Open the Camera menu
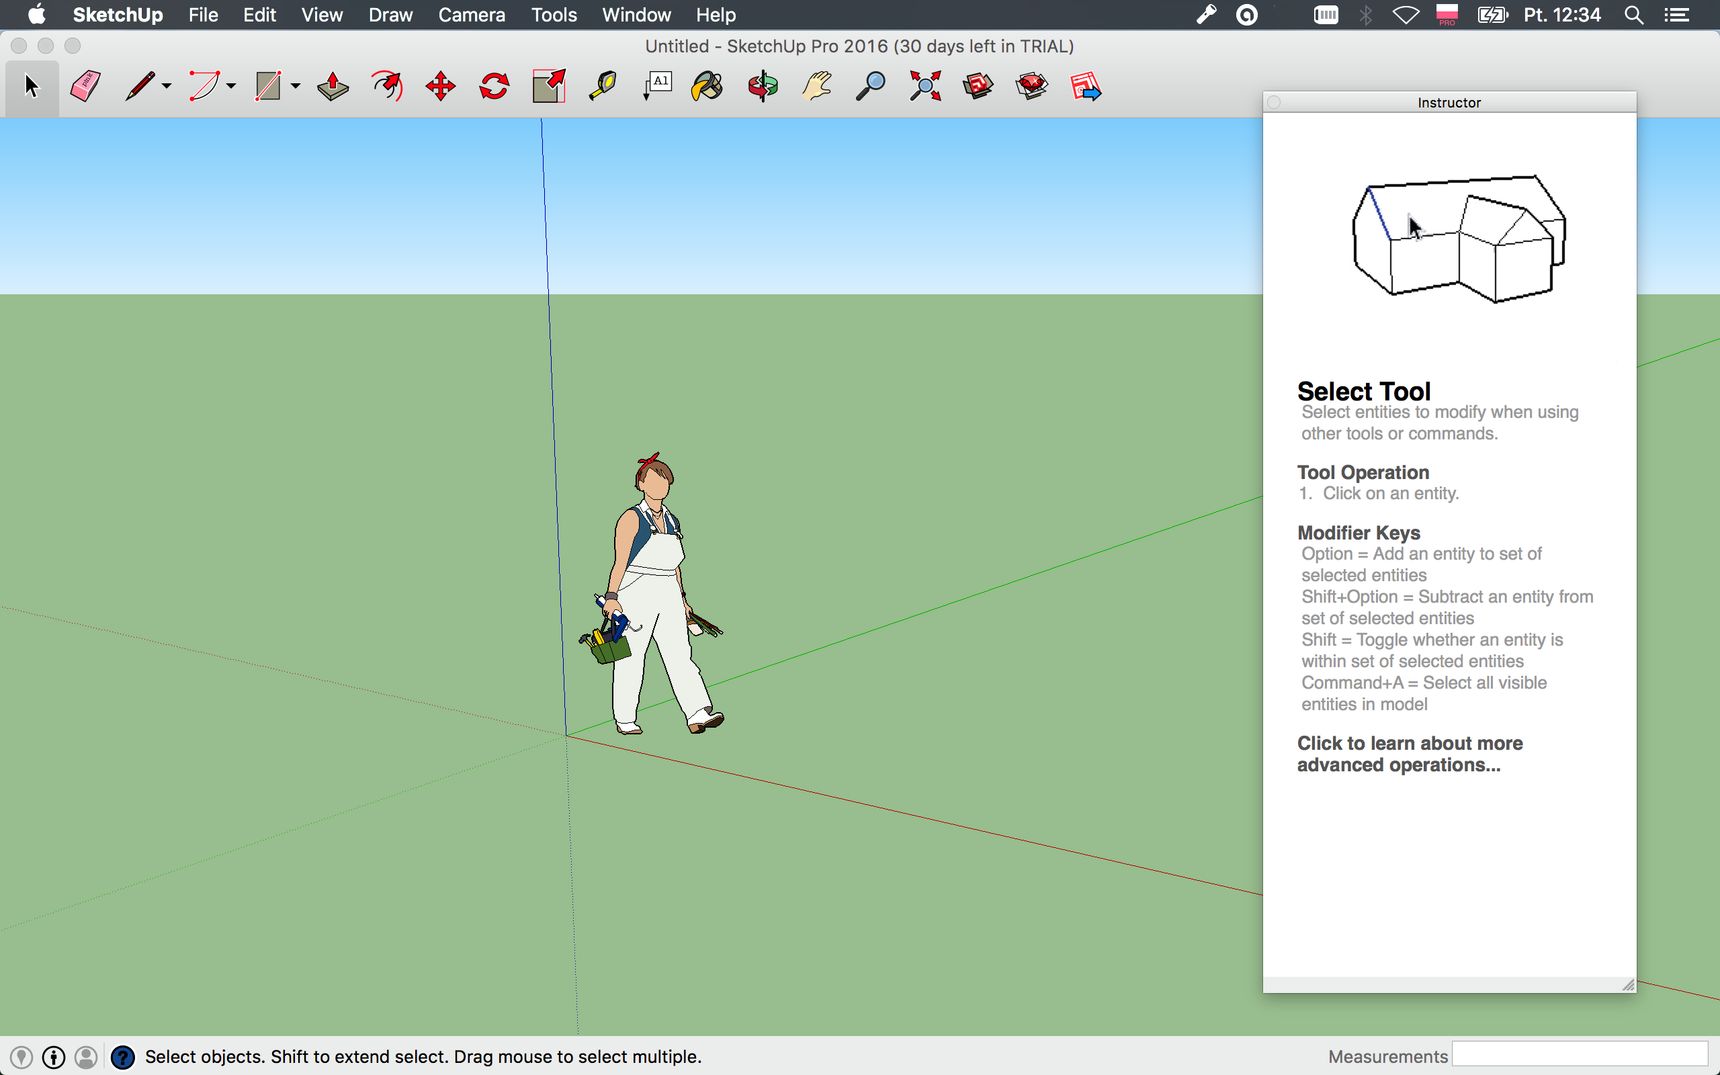 471,15
